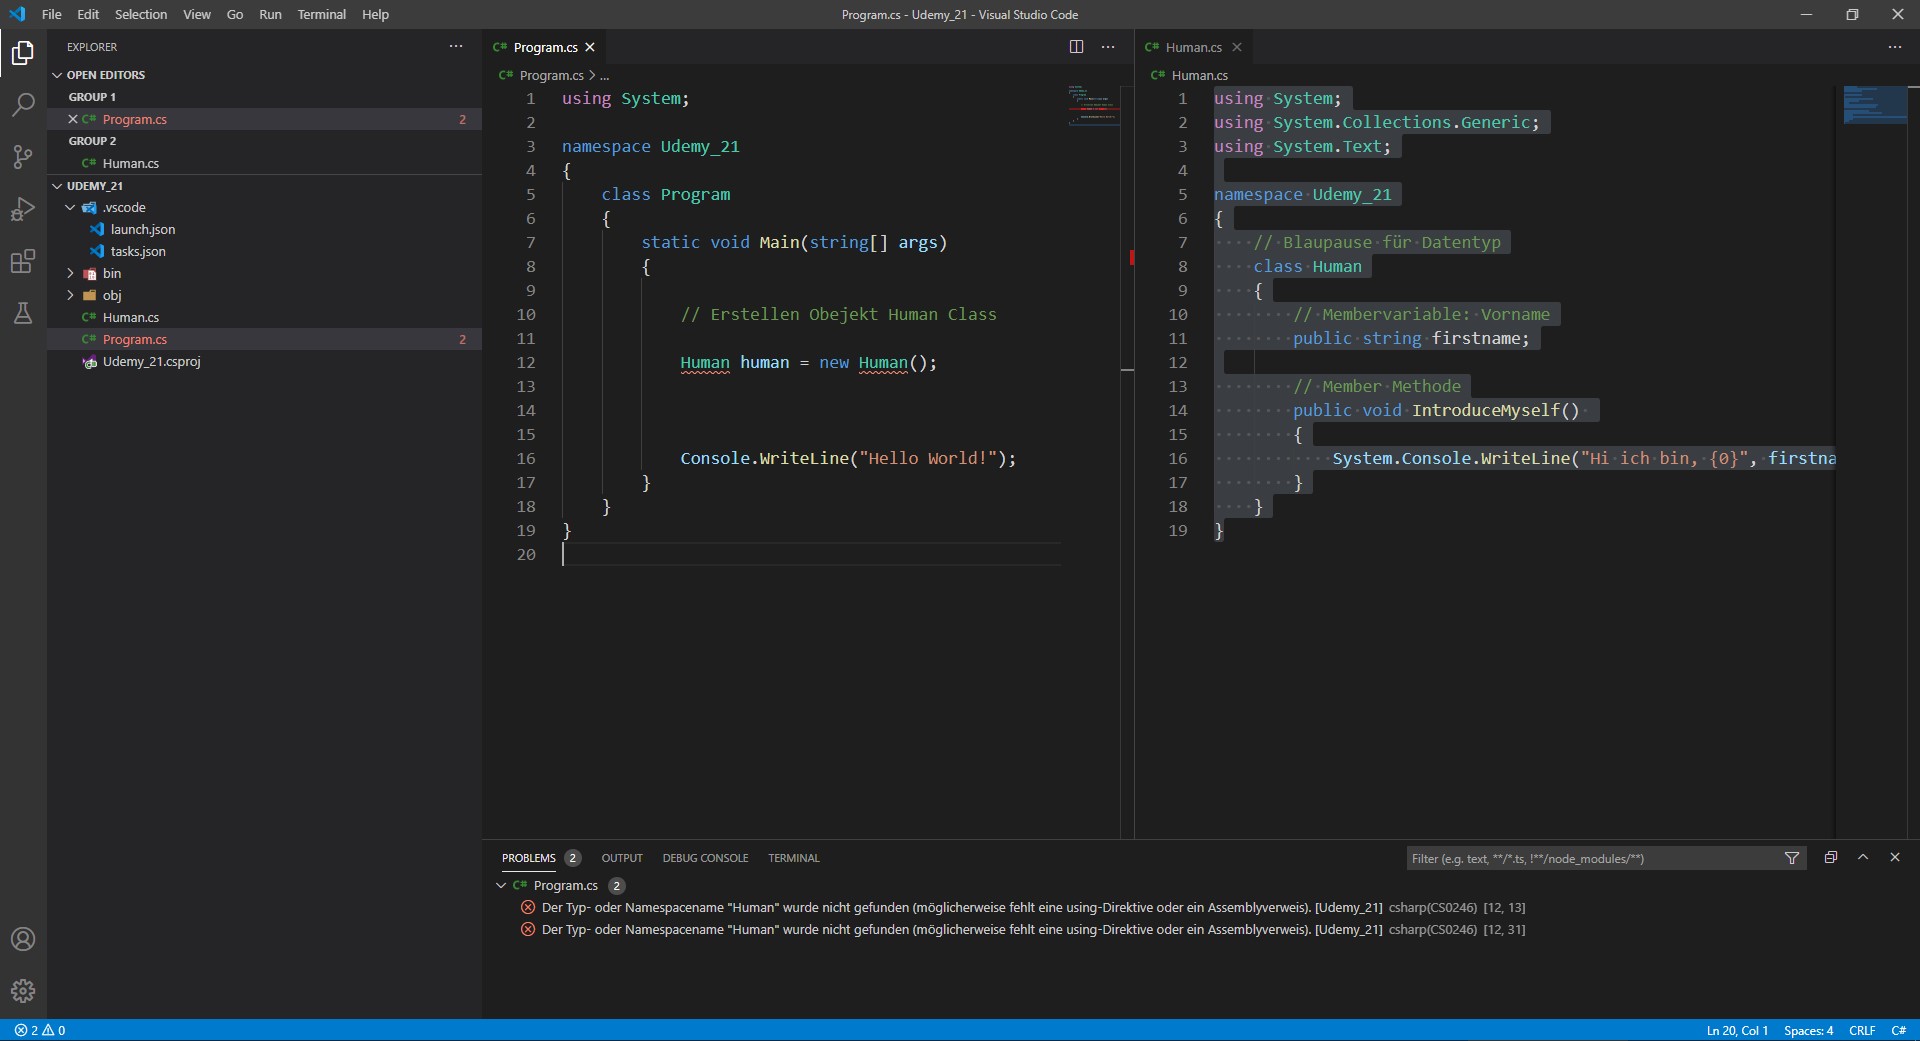Switch to the Output panel tab
Image resolution: width=1920 pixels, height=1041 pixels.
622,858
